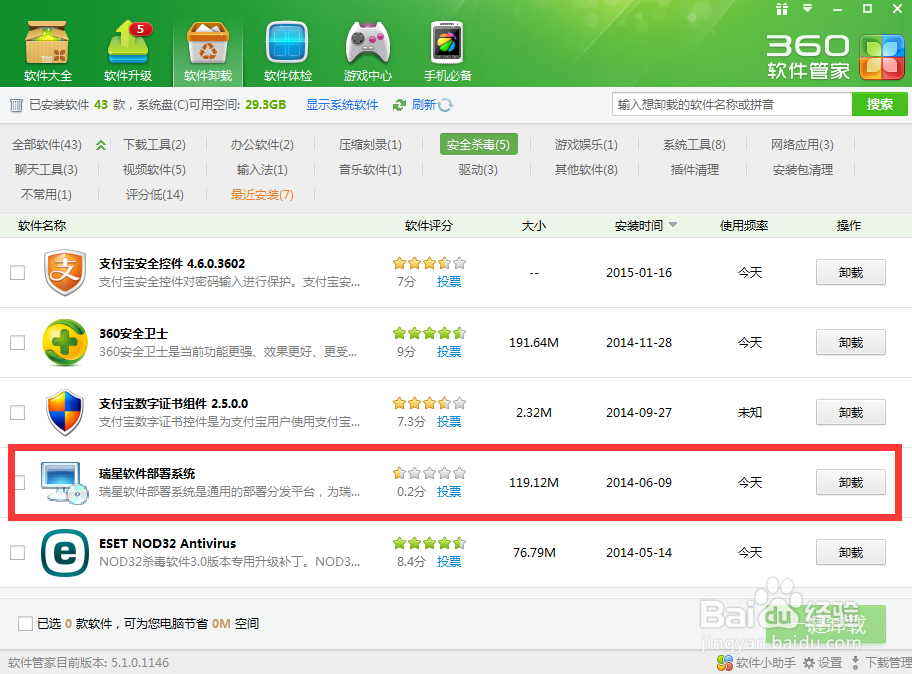The height and width of the screenshot is (674, 912).
Task: Click the 支付宝数字证书组件 shield icon
Action: [x=65, y=412]
